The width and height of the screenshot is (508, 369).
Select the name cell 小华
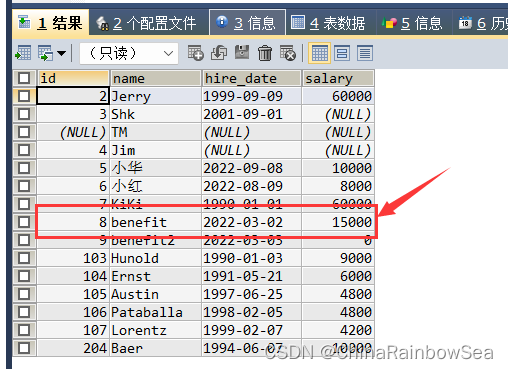pyautogui.click(x=156, y=168)
